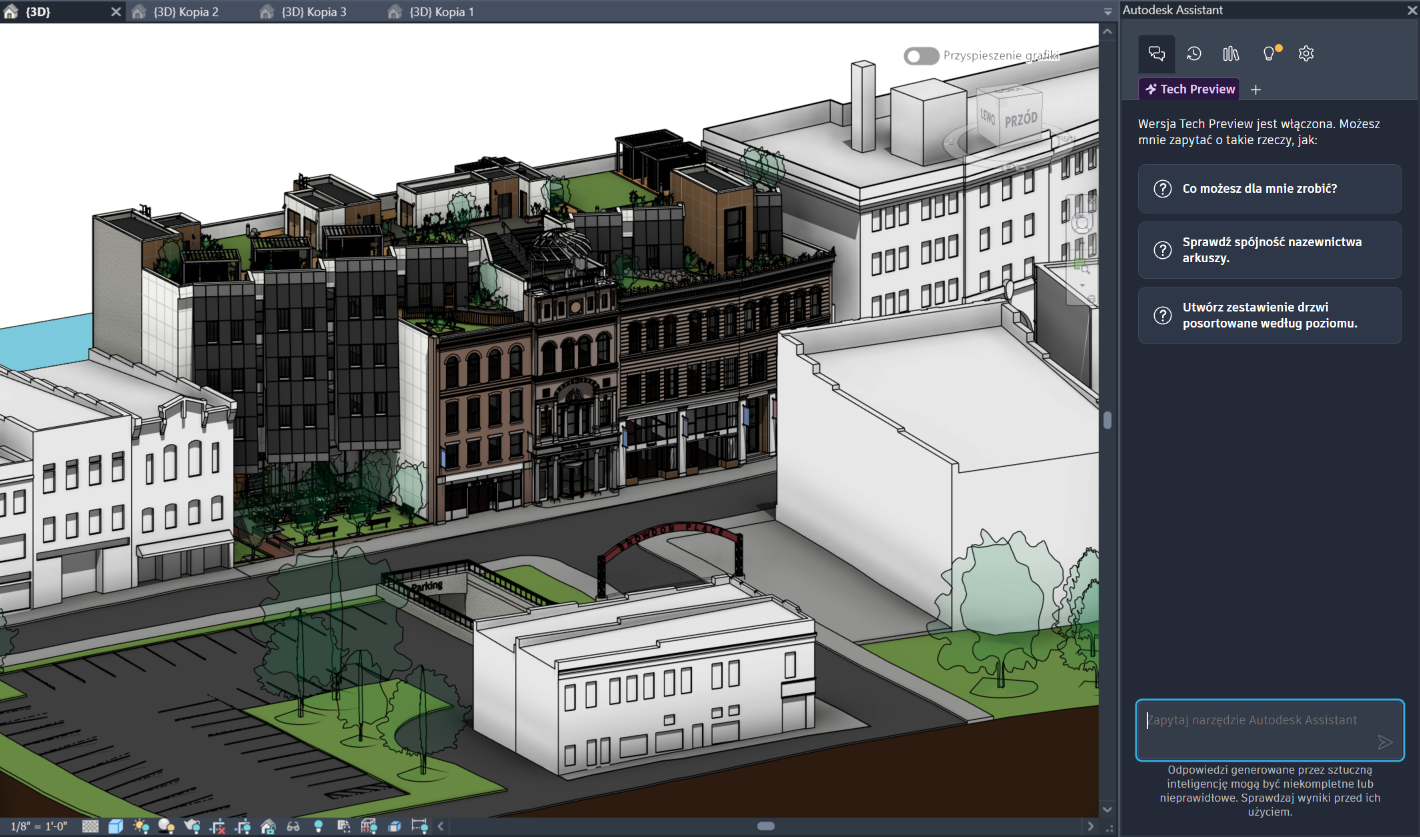Open chat history clock icon
The image size is (1420, 837).
tap(1194, 54)
